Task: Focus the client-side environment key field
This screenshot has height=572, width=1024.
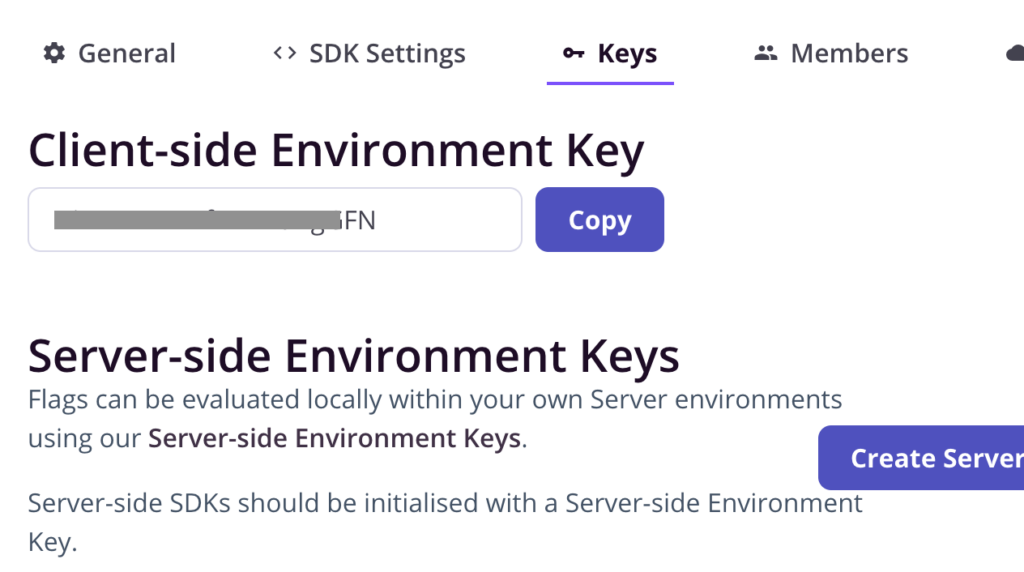Action: 275,219
